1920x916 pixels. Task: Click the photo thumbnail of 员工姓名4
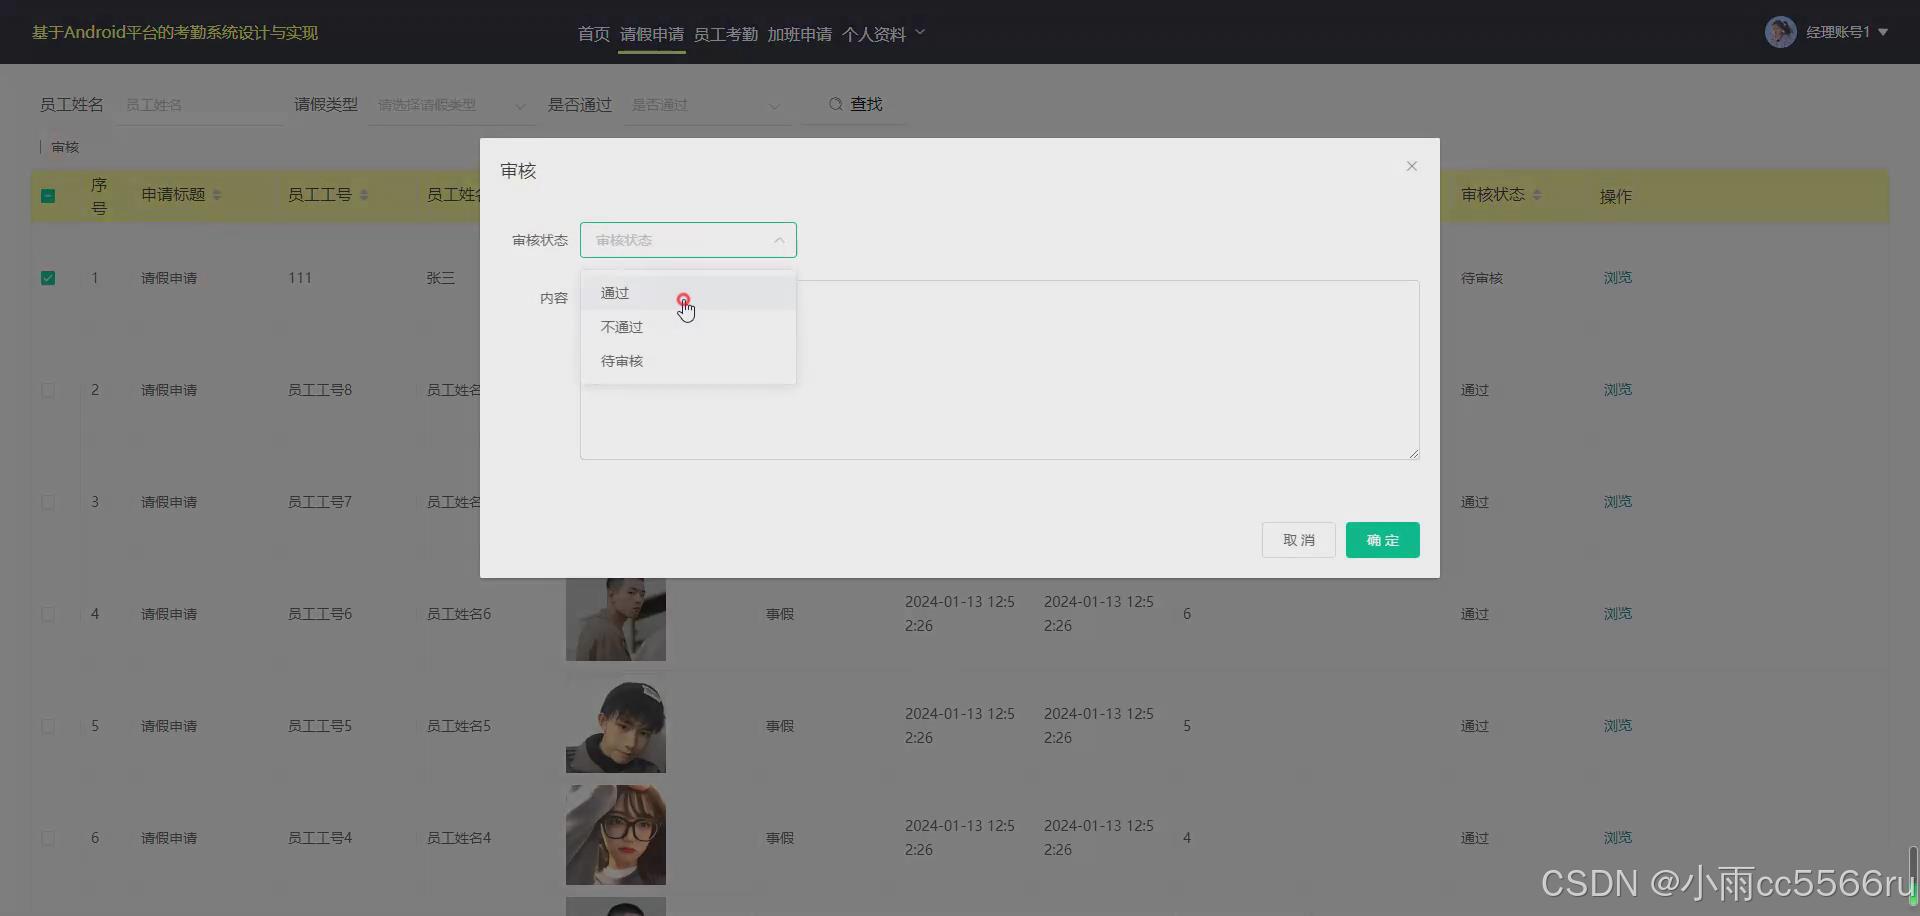(616, 835)
